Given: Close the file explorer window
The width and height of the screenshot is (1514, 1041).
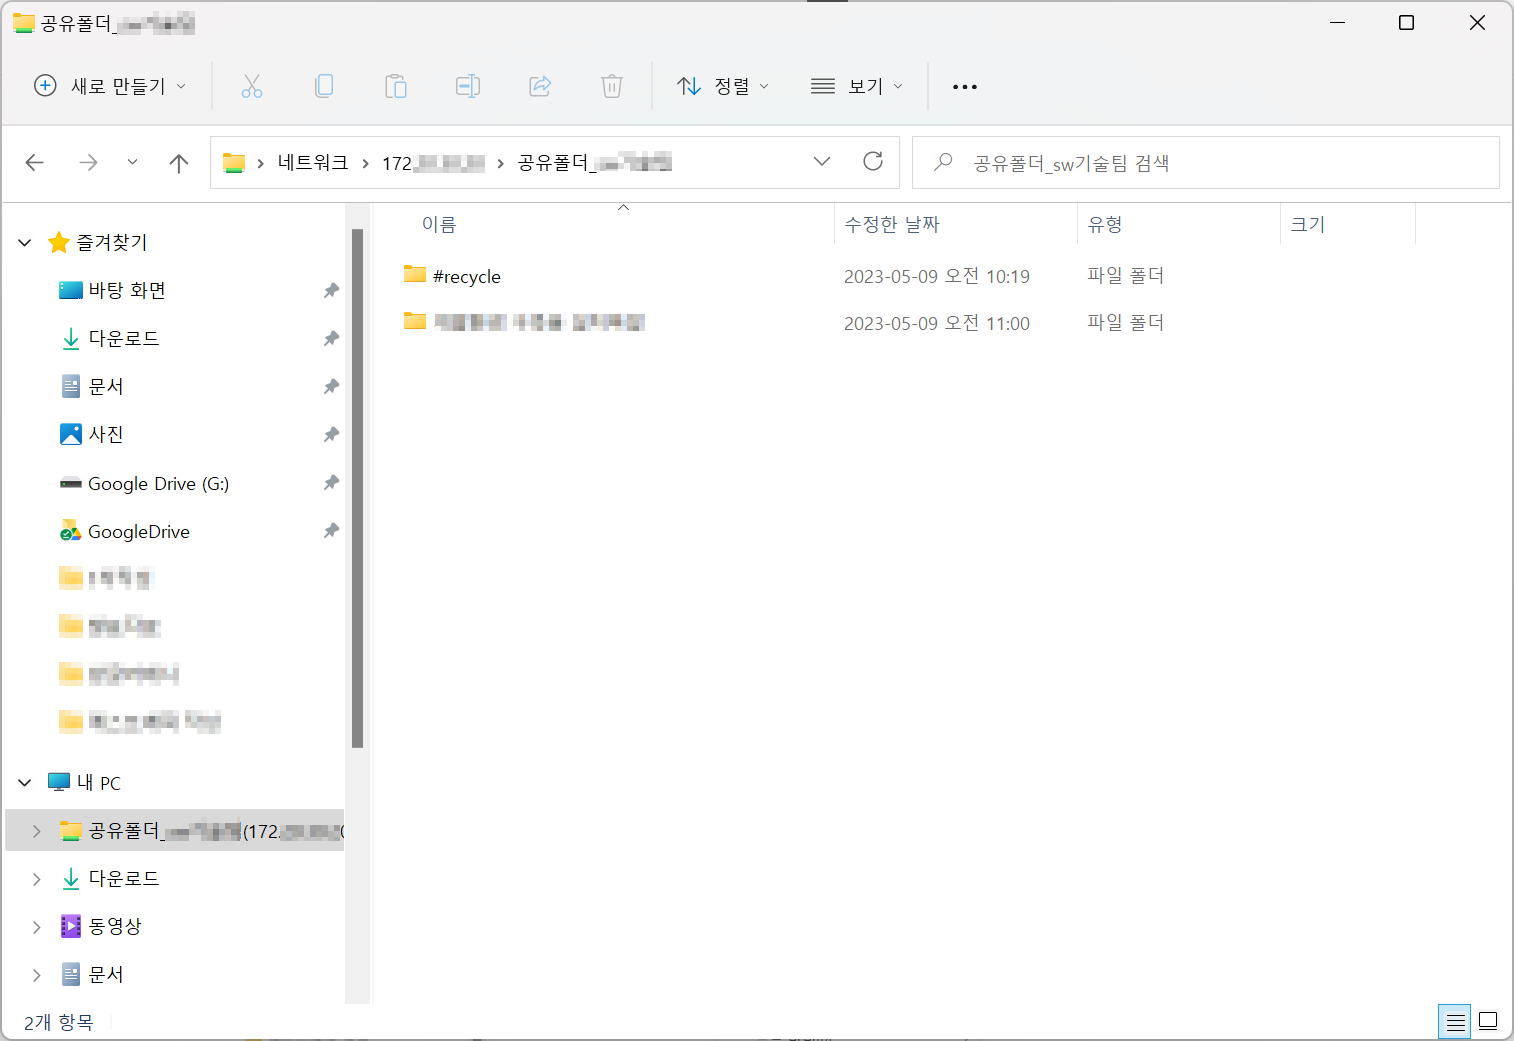Looking at the screenshot, I should 1477,23.
